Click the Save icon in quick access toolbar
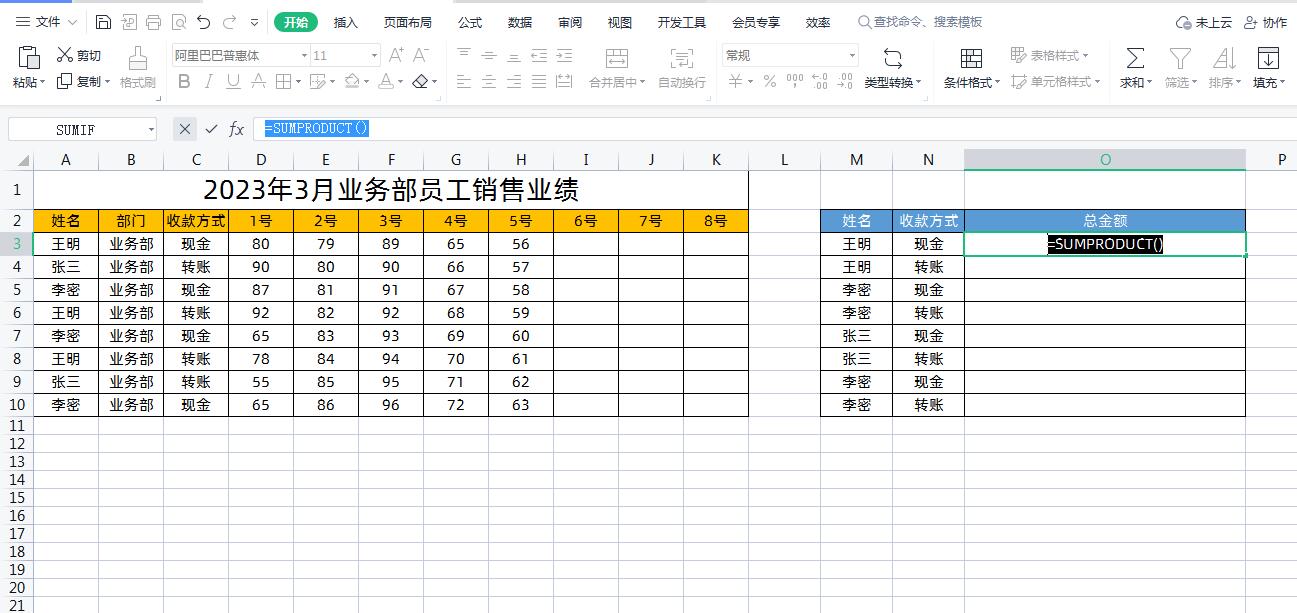The height and width of the screenshot is (613, 1297). [x=104, y=22]
